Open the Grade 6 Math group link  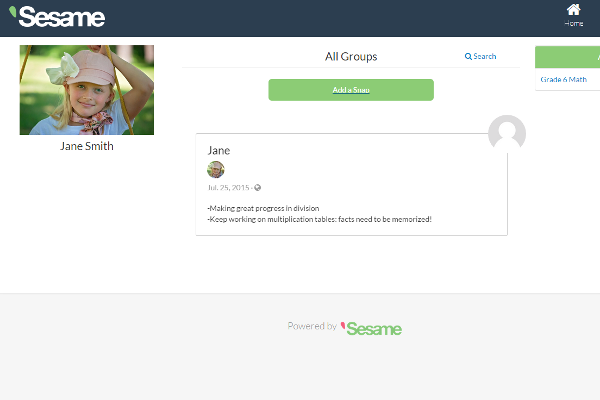(563, 80)
